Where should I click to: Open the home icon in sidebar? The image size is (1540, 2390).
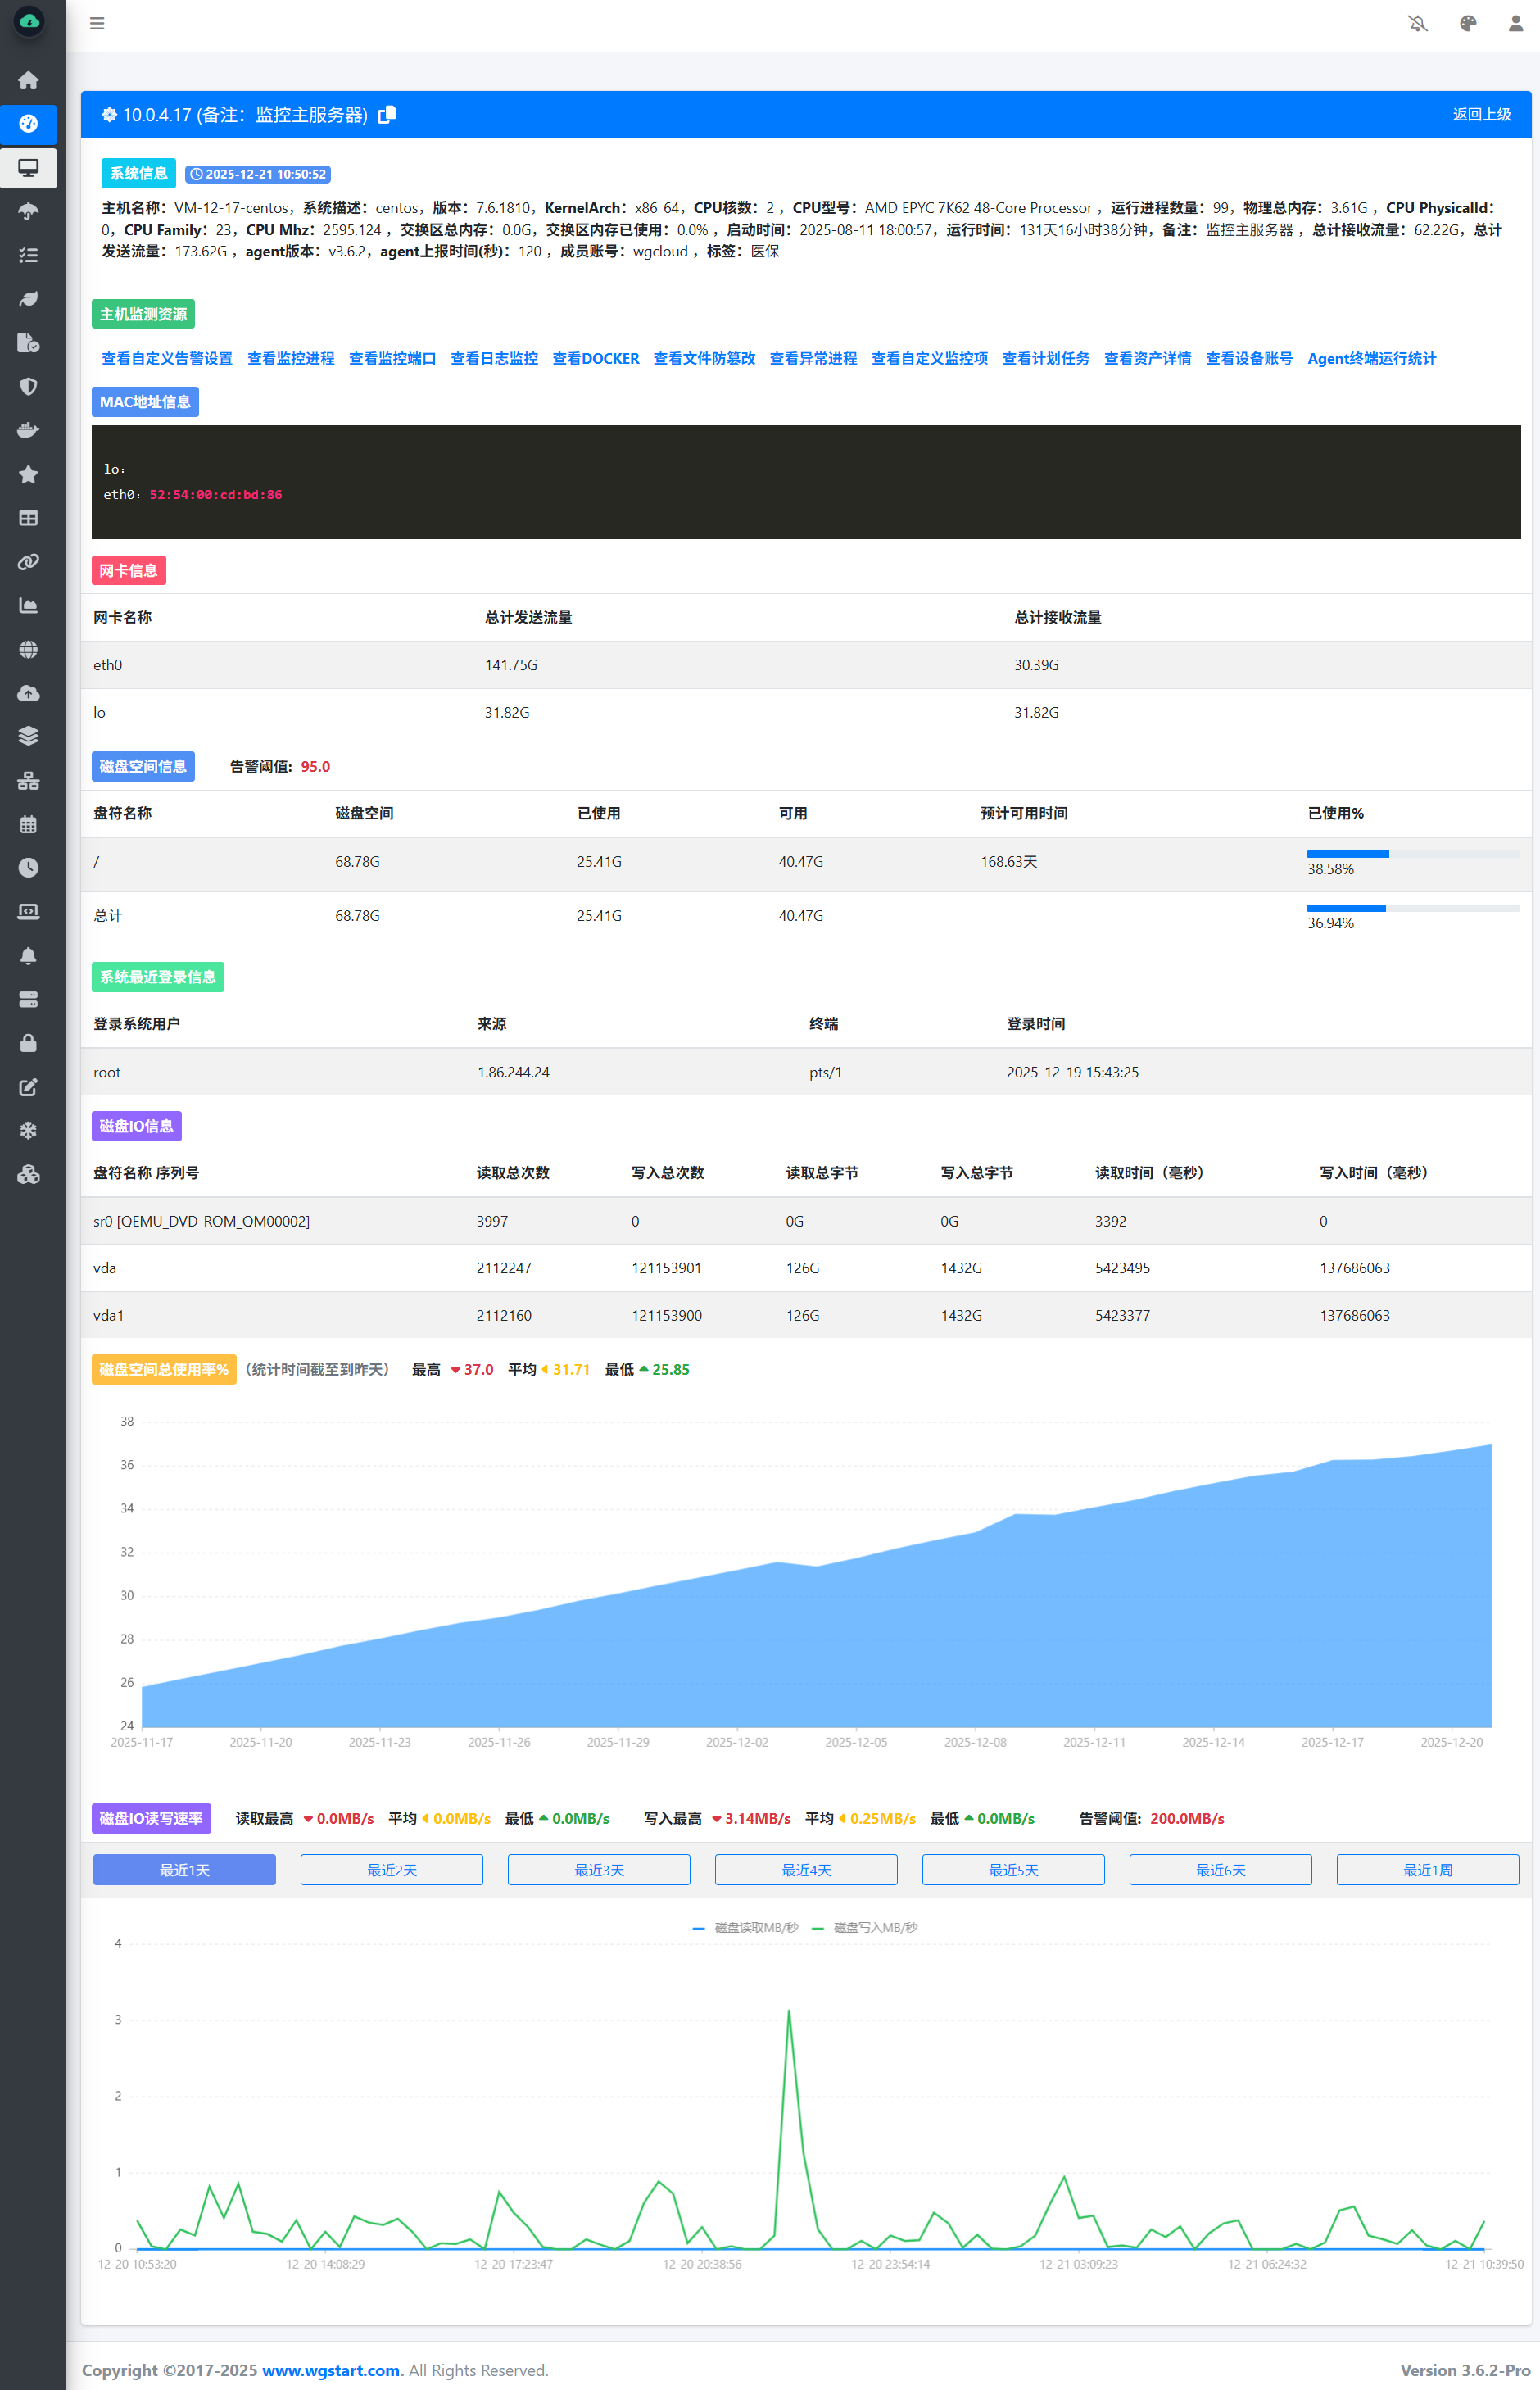[28, 80]
